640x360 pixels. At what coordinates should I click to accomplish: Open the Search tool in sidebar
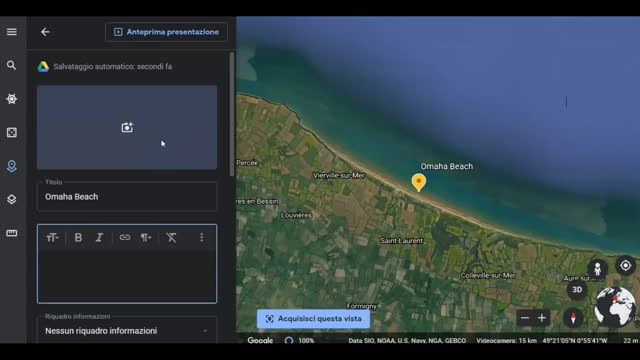click(11, 65)
